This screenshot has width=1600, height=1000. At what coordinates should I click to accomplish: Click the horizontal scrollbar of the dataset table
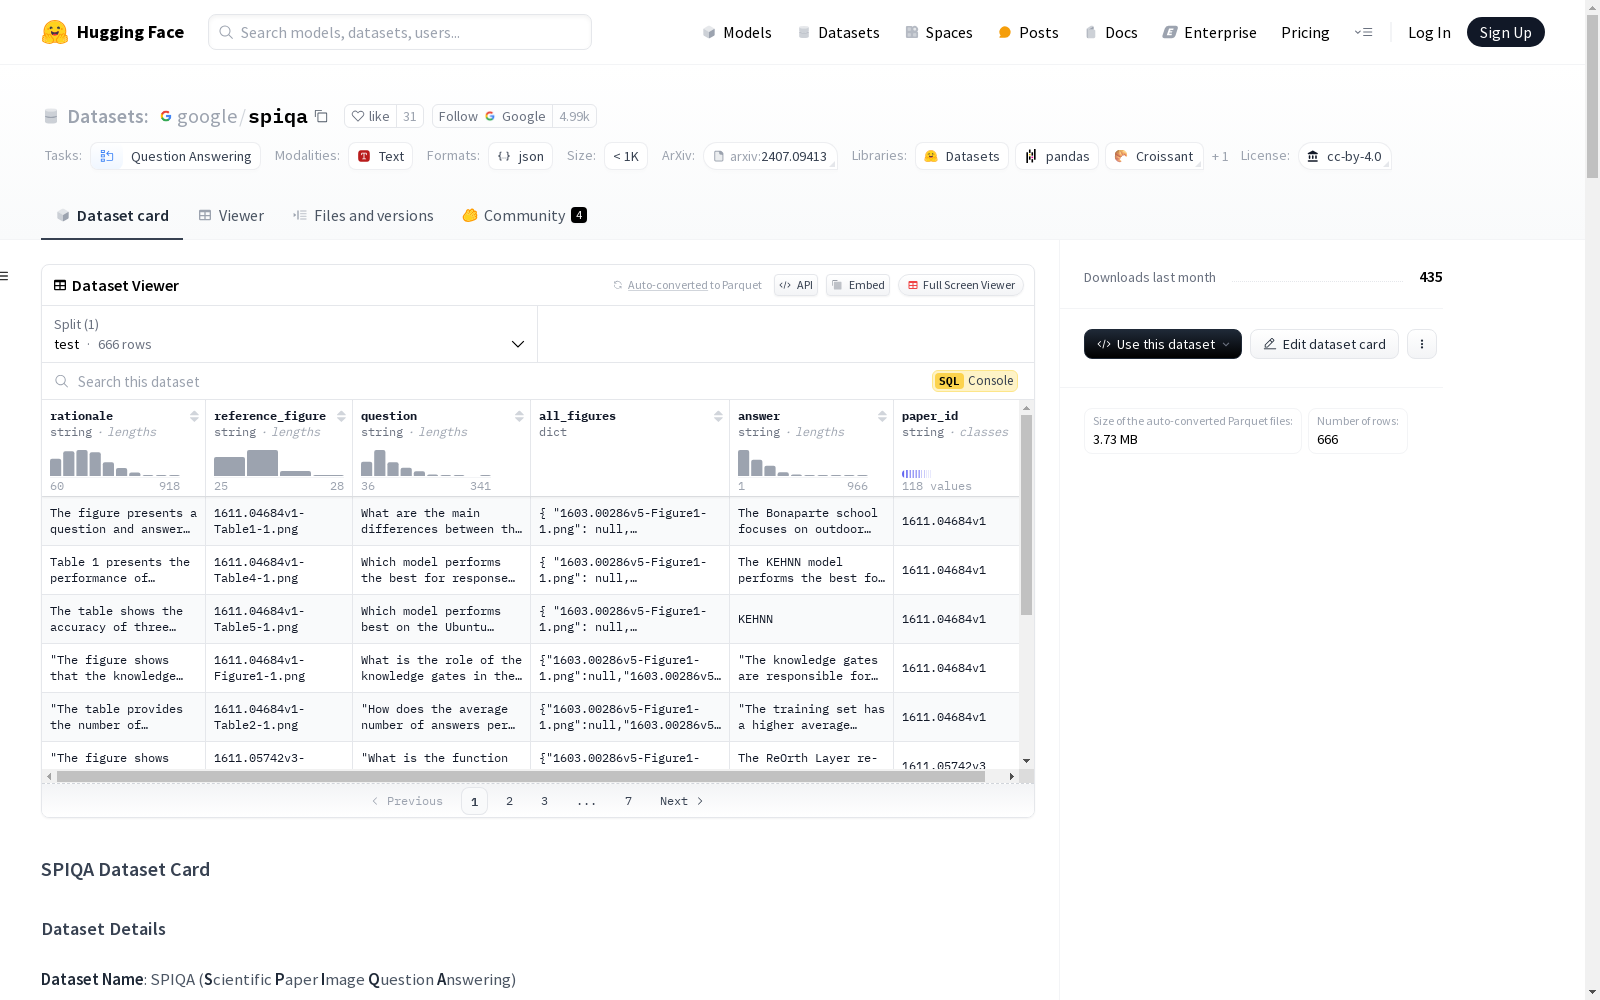520,776
